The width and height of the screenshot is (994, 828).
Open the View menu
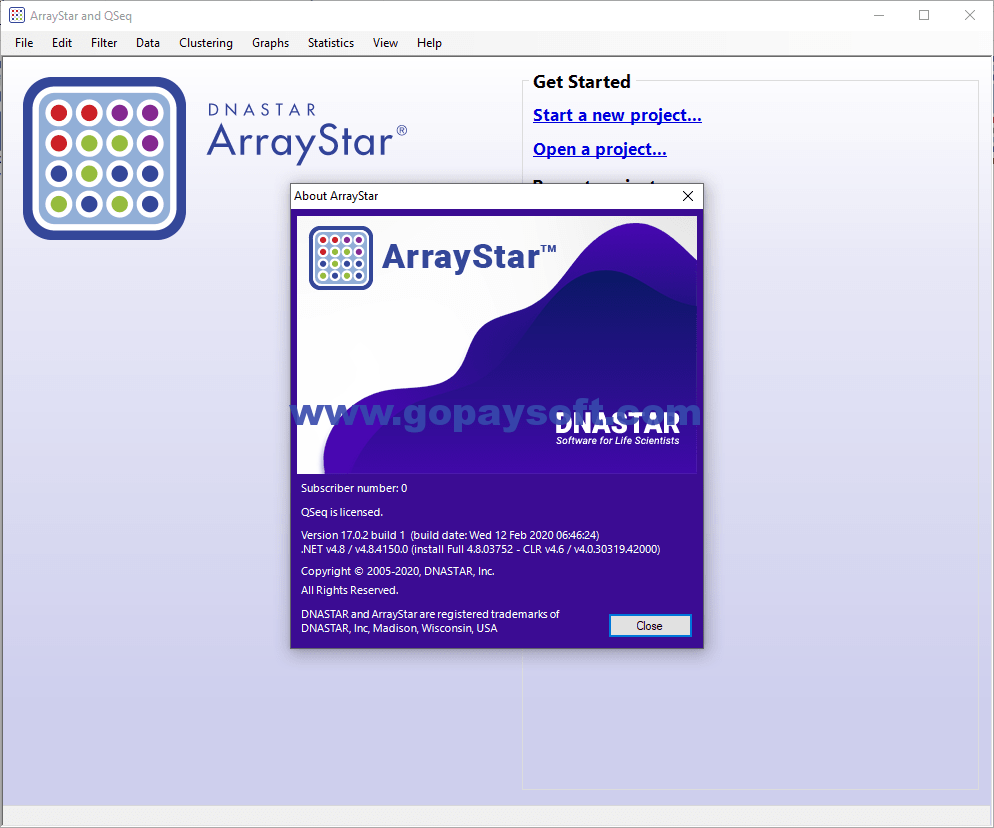[385, 43]
